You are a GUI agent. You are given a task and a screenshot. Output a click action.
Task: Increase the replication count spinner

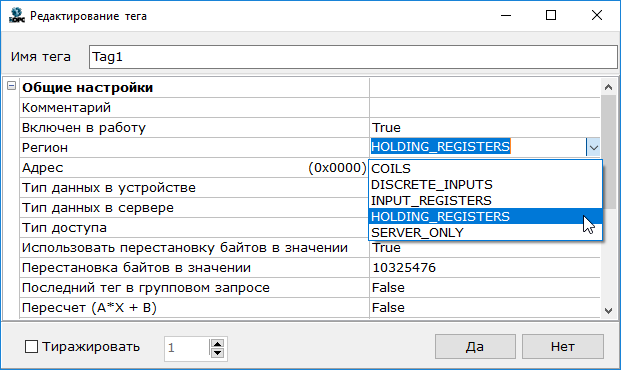click(217, 343)
